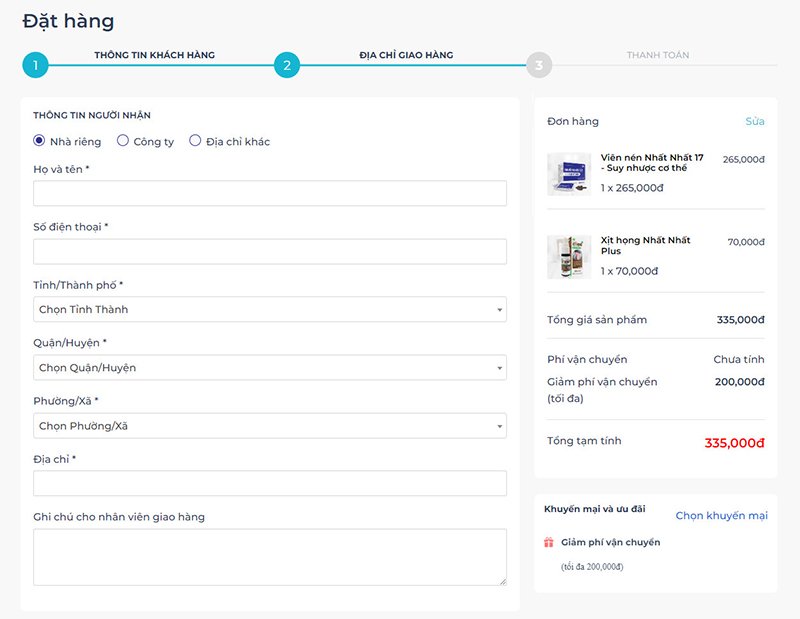Expand the Chọn Quận/Huyện dropdown
The width and height of the screenshot is (800, 619).
[270, 367]
